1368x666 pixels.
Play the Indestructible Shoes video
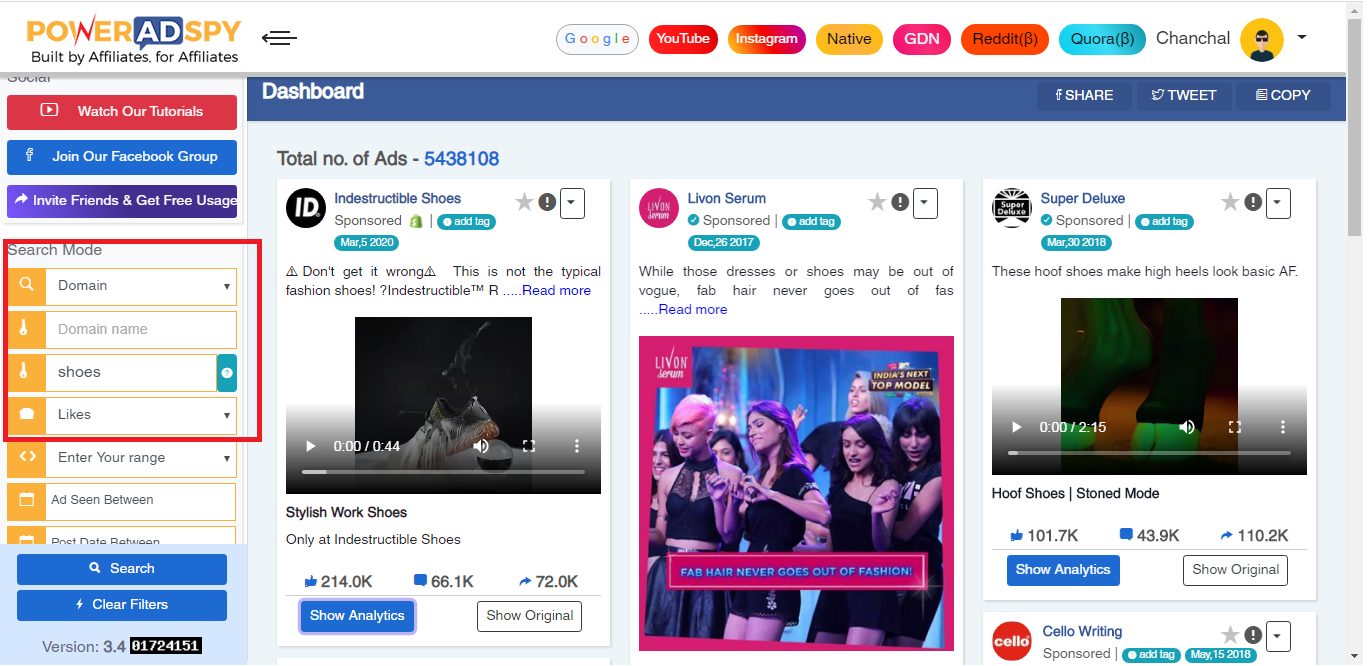[310, 446]
